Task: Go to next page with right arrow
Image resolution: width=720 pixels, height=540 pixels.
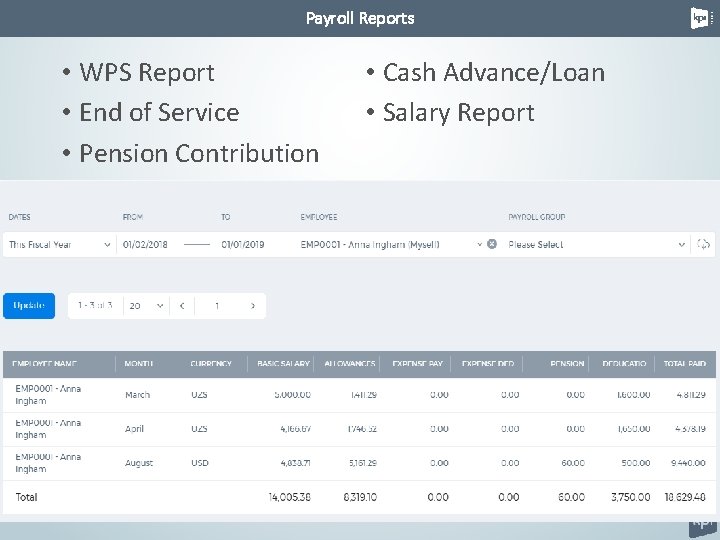Action: (x=253, y=306)
